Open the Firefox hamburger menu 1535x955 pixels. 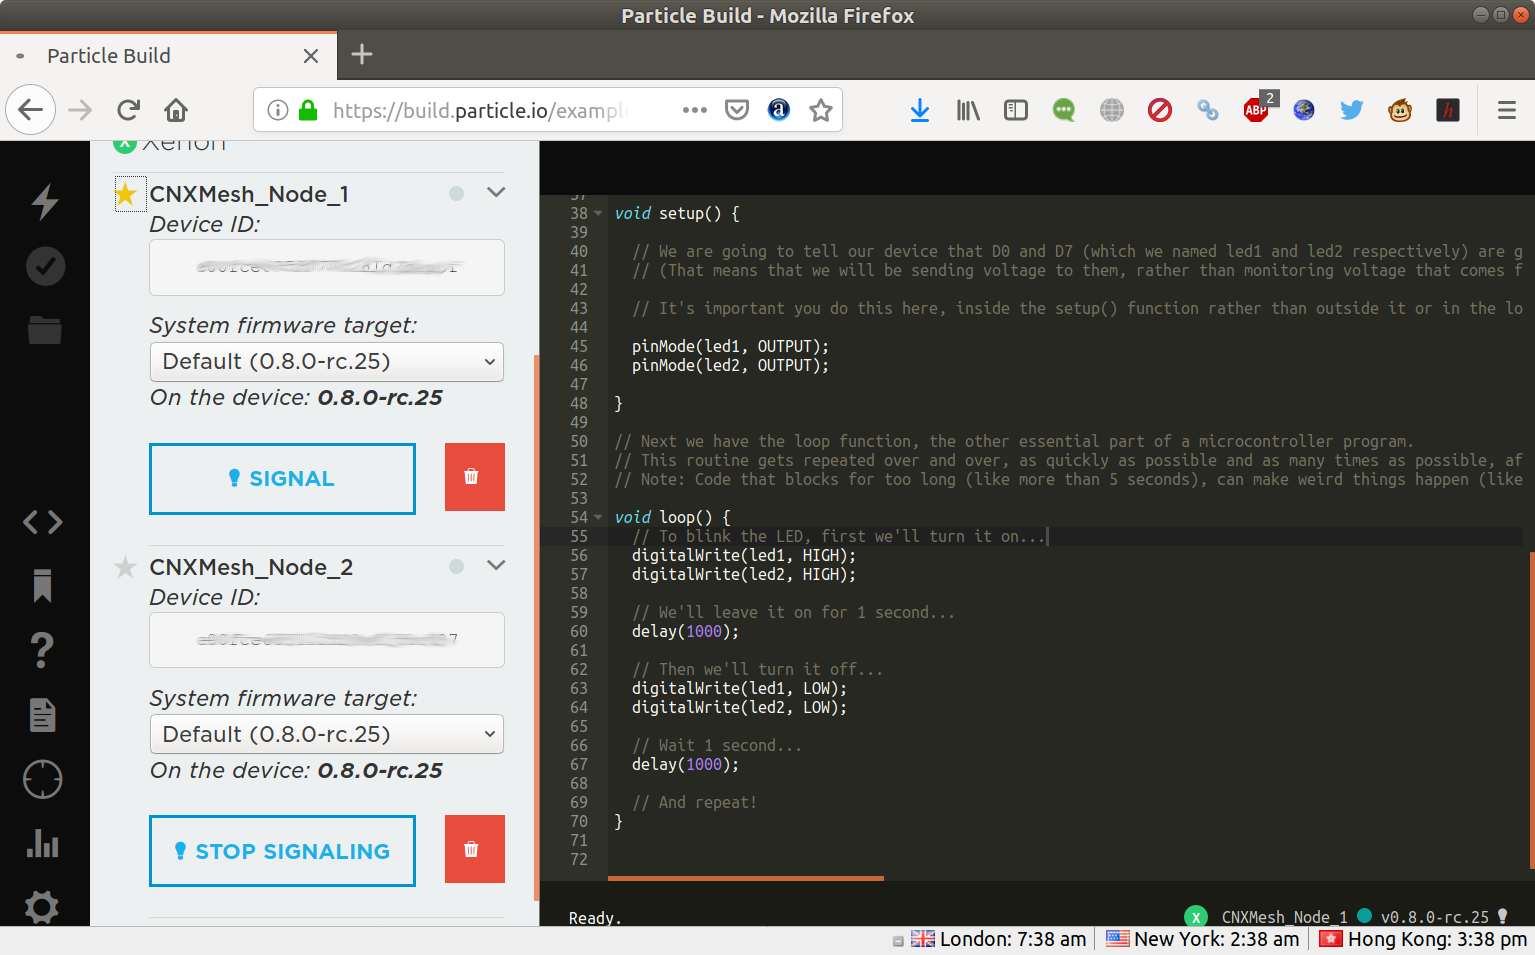point(1507,110)
